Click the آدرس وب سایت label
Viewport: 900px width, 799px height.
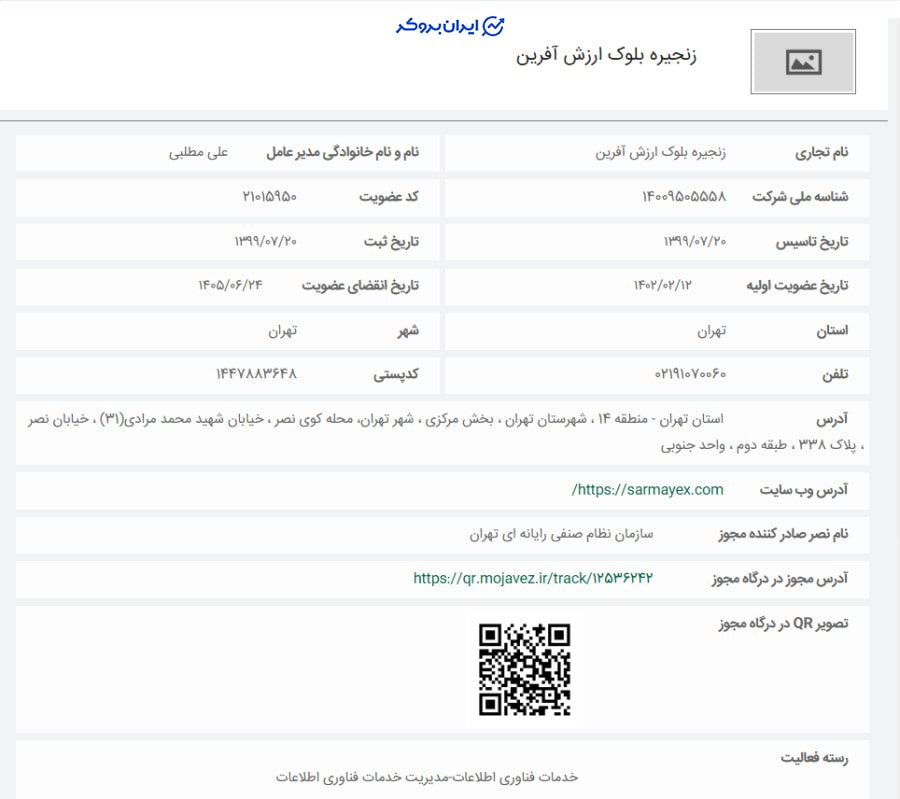coord(804,490)
